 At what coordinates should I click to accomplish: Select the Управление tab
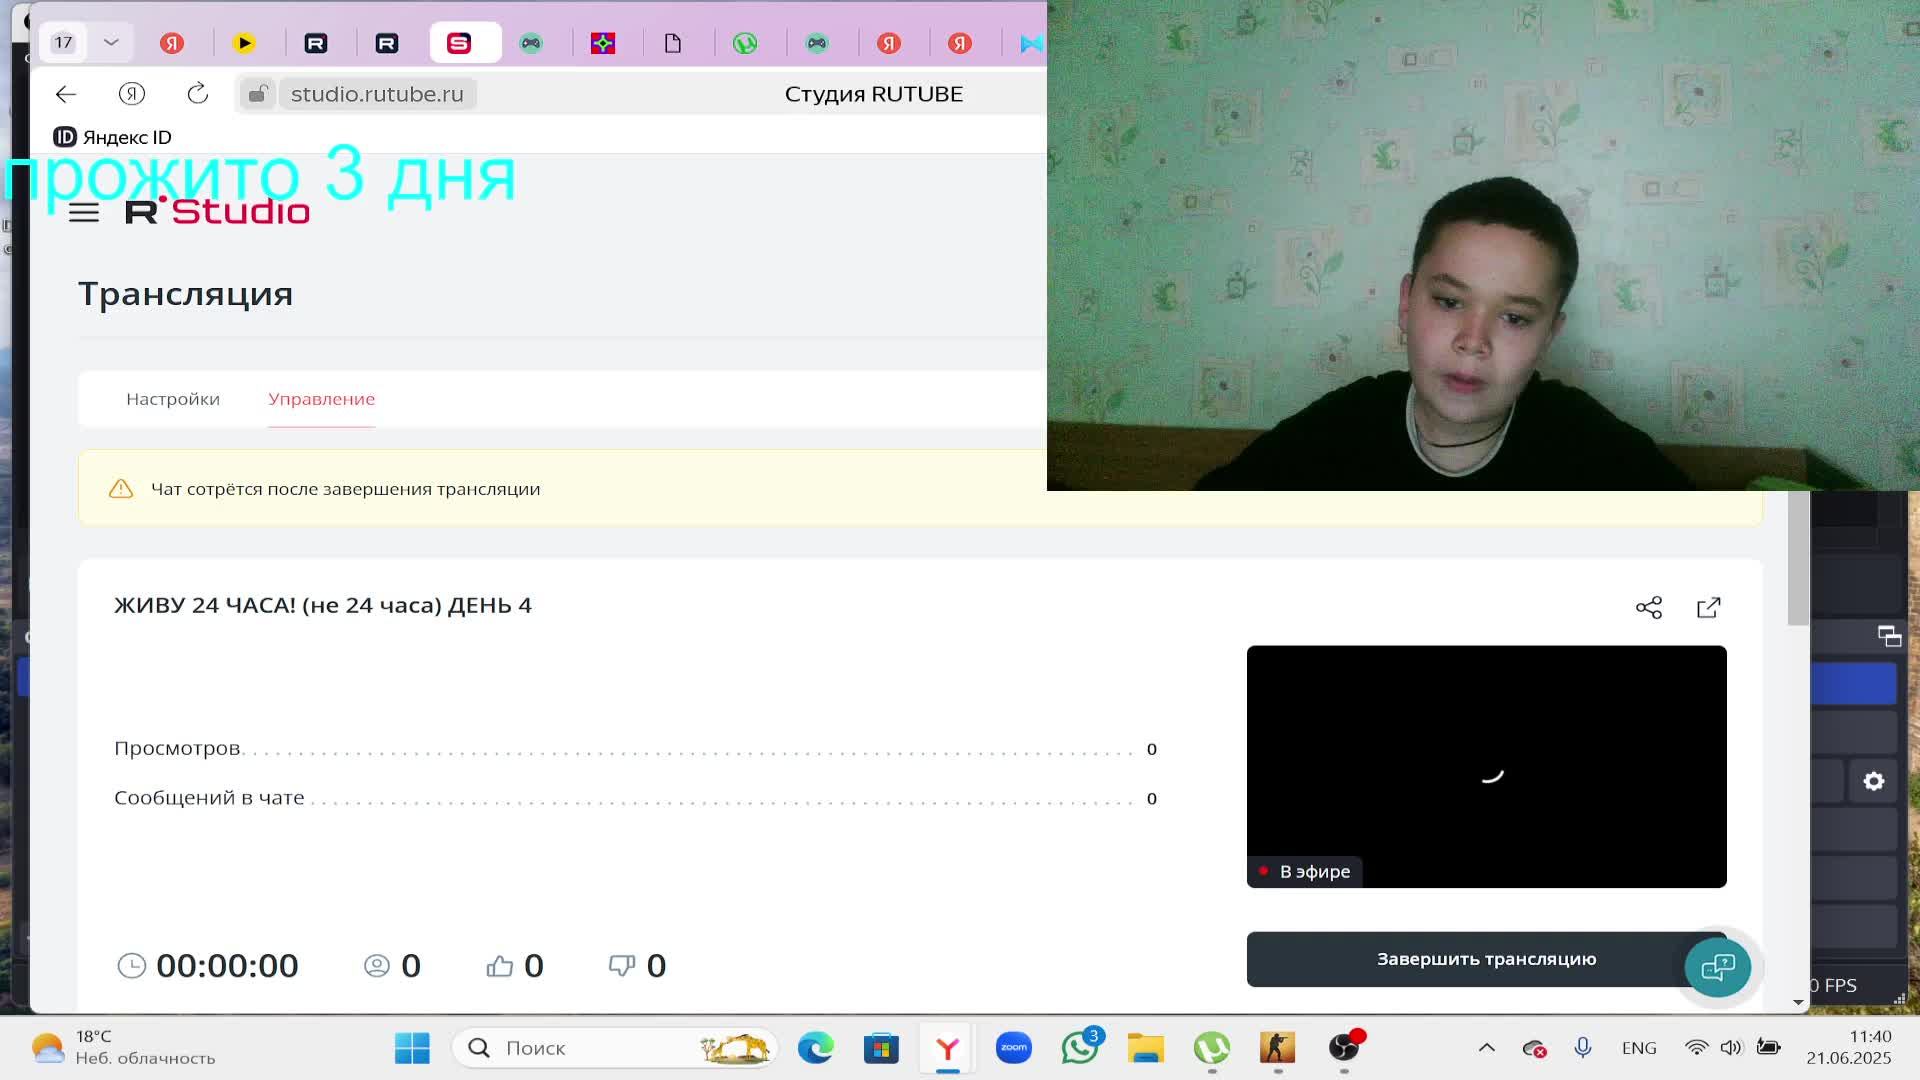point(321,399)
